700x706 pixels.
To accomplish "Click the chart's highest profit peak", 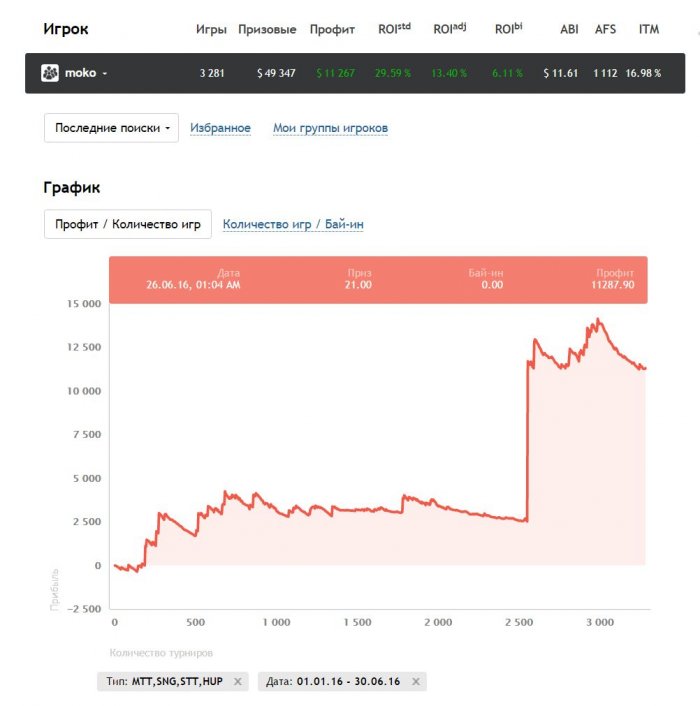I will [x=598, y=319].
